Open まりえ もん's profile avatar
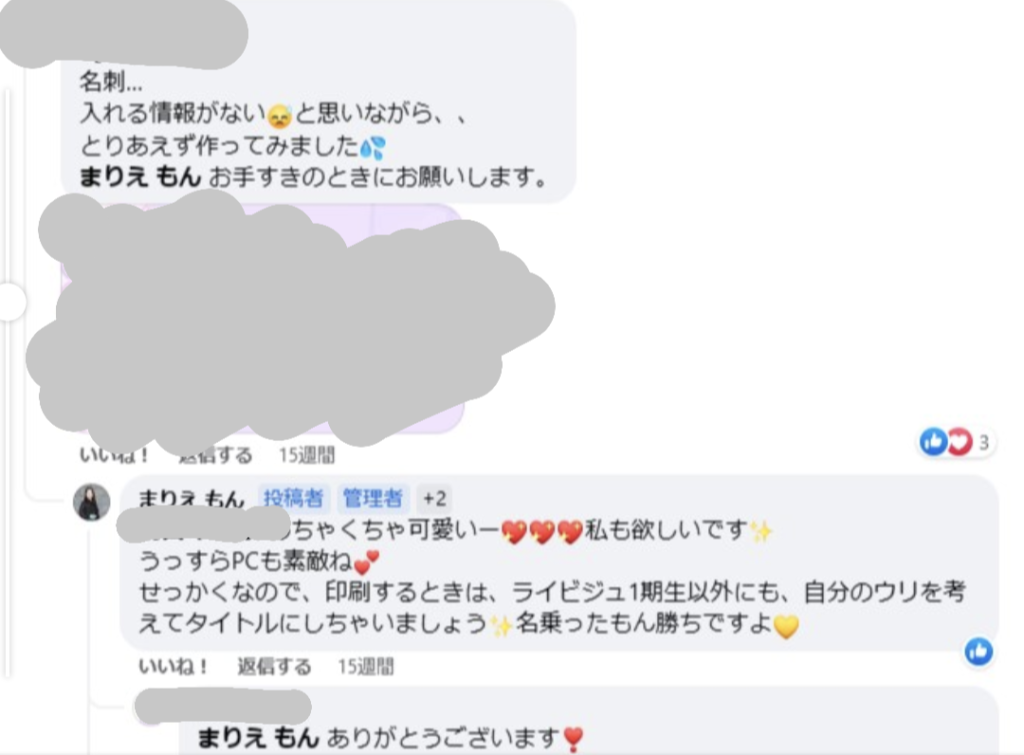Image resolution: width=1024 pixels, height=755 pixels. (91, 502)
